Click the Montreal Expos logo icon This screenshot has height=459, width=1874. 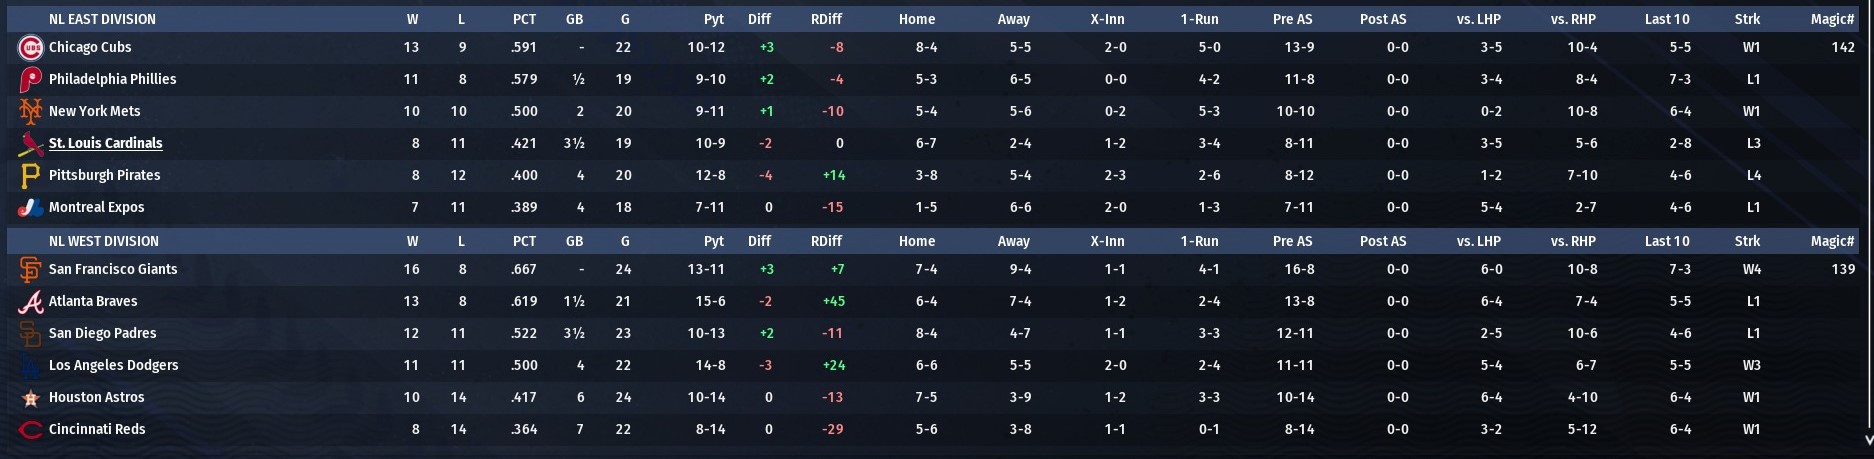point(30,207)
